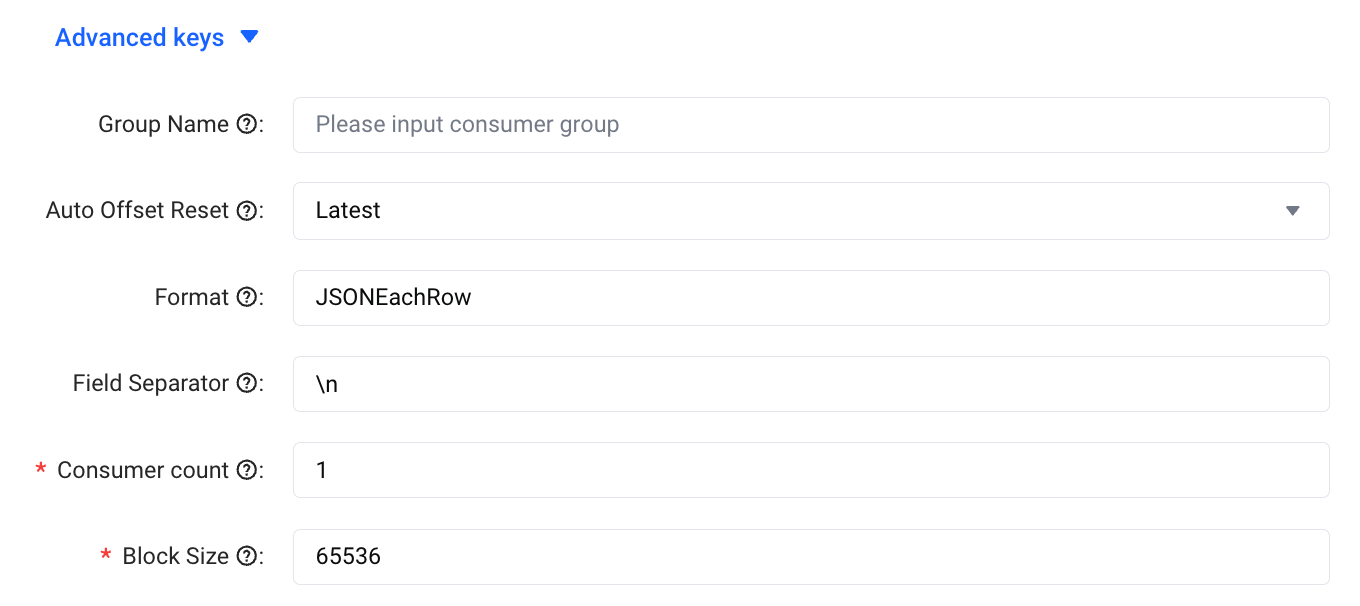Open the Block Size help icon
Viewport: 1360px width, 606px height.
(246, 557)
